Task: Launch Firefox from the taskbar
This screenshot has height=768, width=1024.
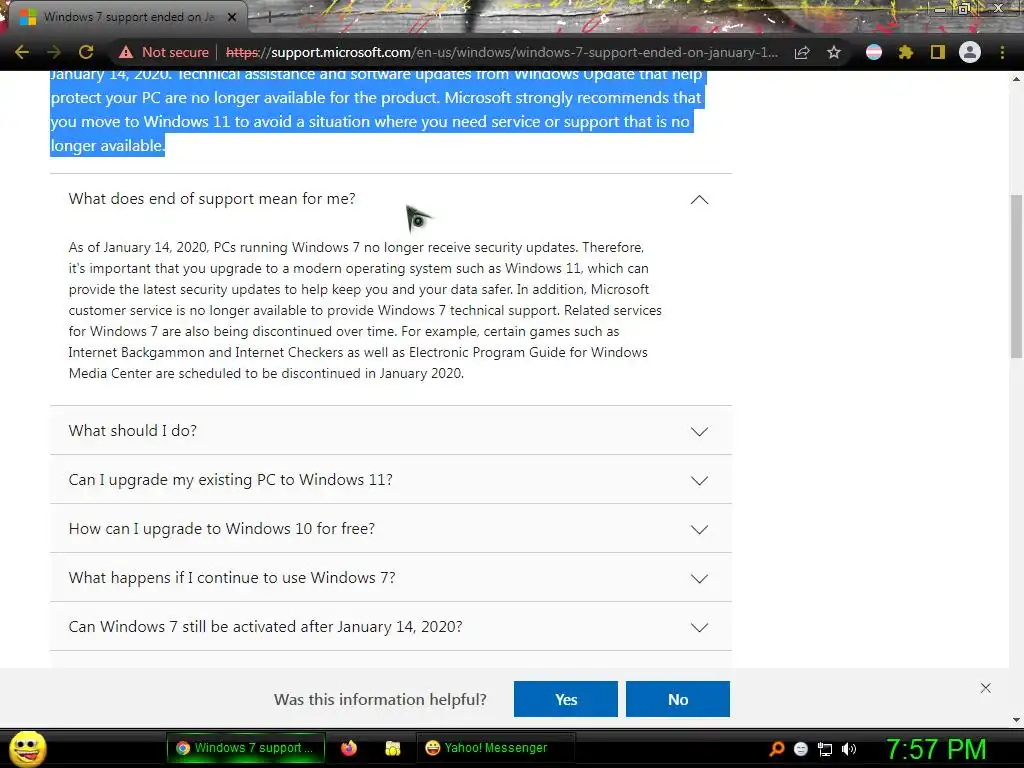Action: click(x=349, y=748)
